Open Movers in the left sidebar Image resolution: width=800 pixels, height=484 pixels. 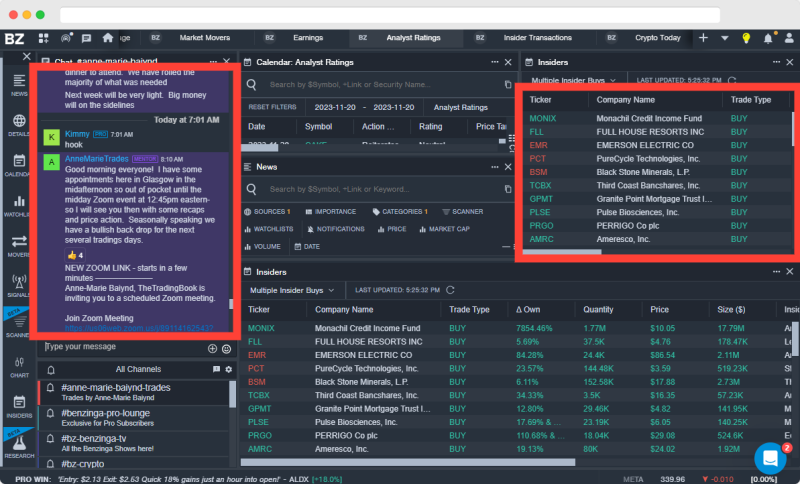[x=19, y=246]
